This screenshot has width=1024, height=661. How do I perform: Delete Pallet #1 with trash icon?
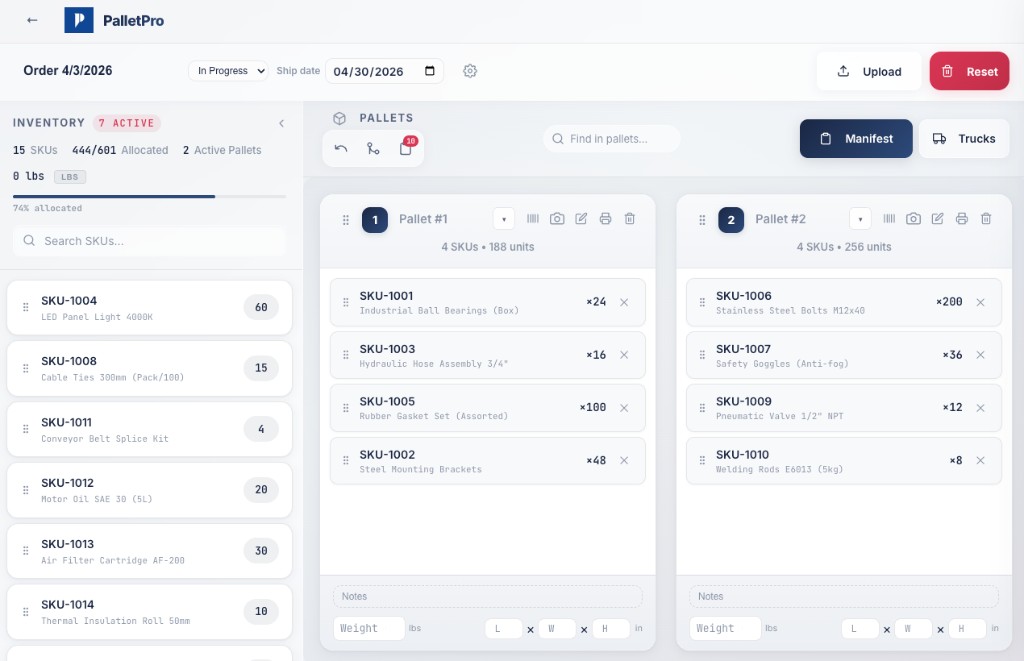(x=630, y=219)
